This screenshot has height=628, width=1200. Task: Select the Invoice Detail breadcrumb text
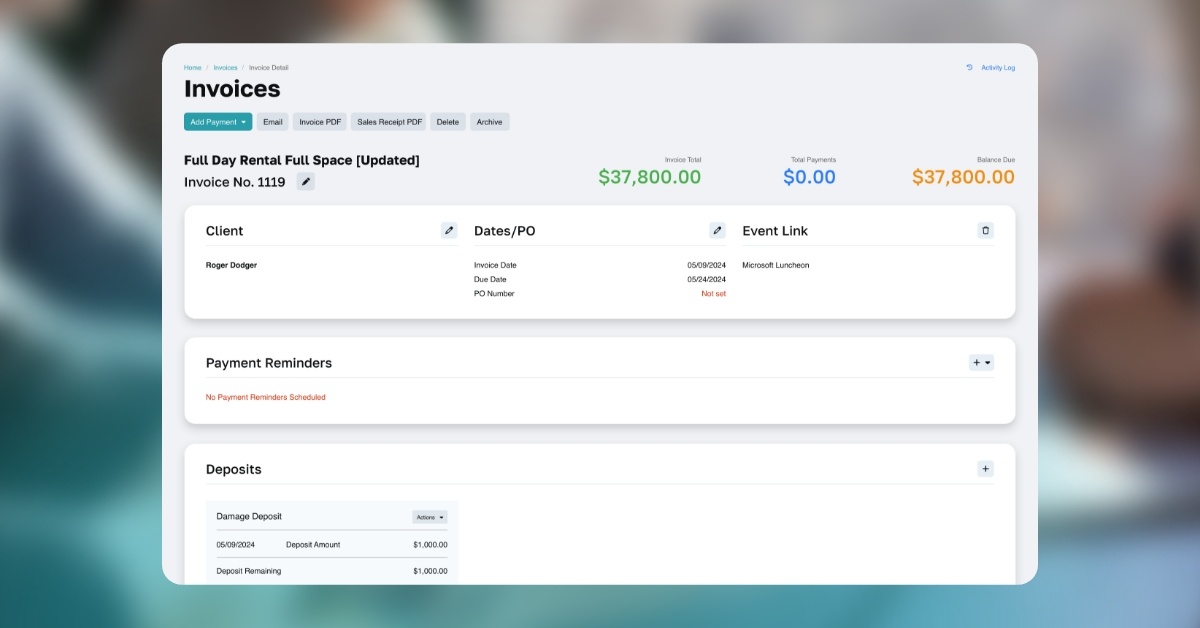coord(269,68)
